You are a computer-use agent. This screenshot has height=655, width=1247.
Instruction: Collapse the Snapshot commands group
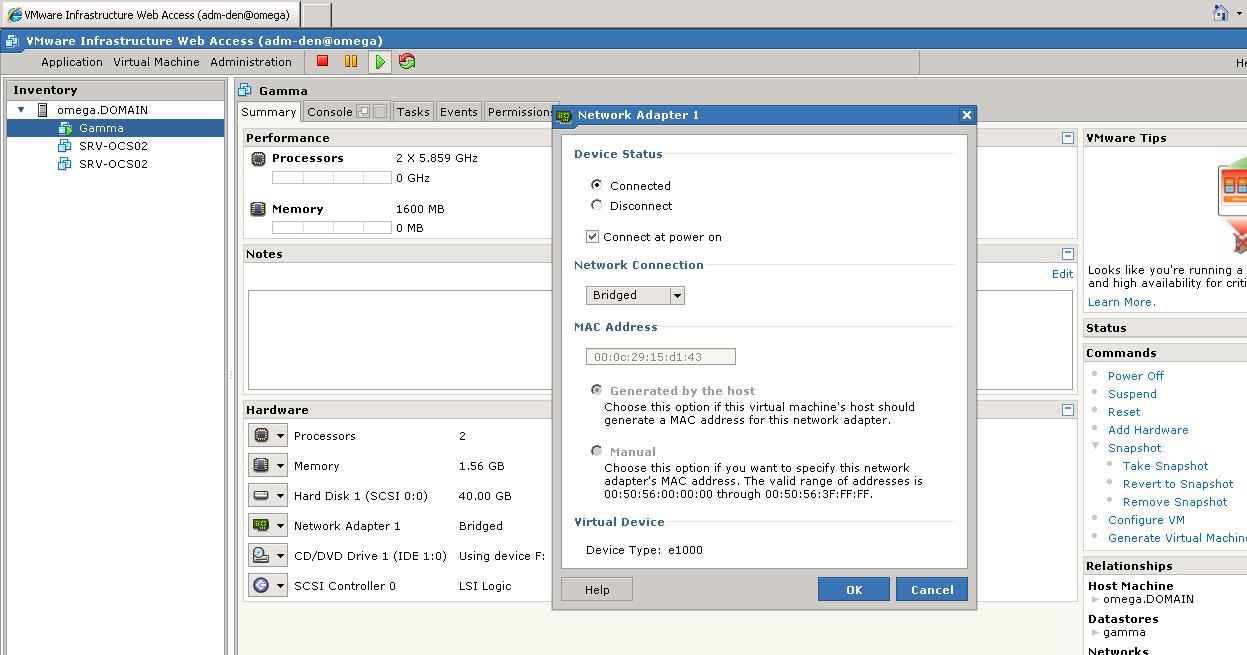click(x=1096, y=447)
